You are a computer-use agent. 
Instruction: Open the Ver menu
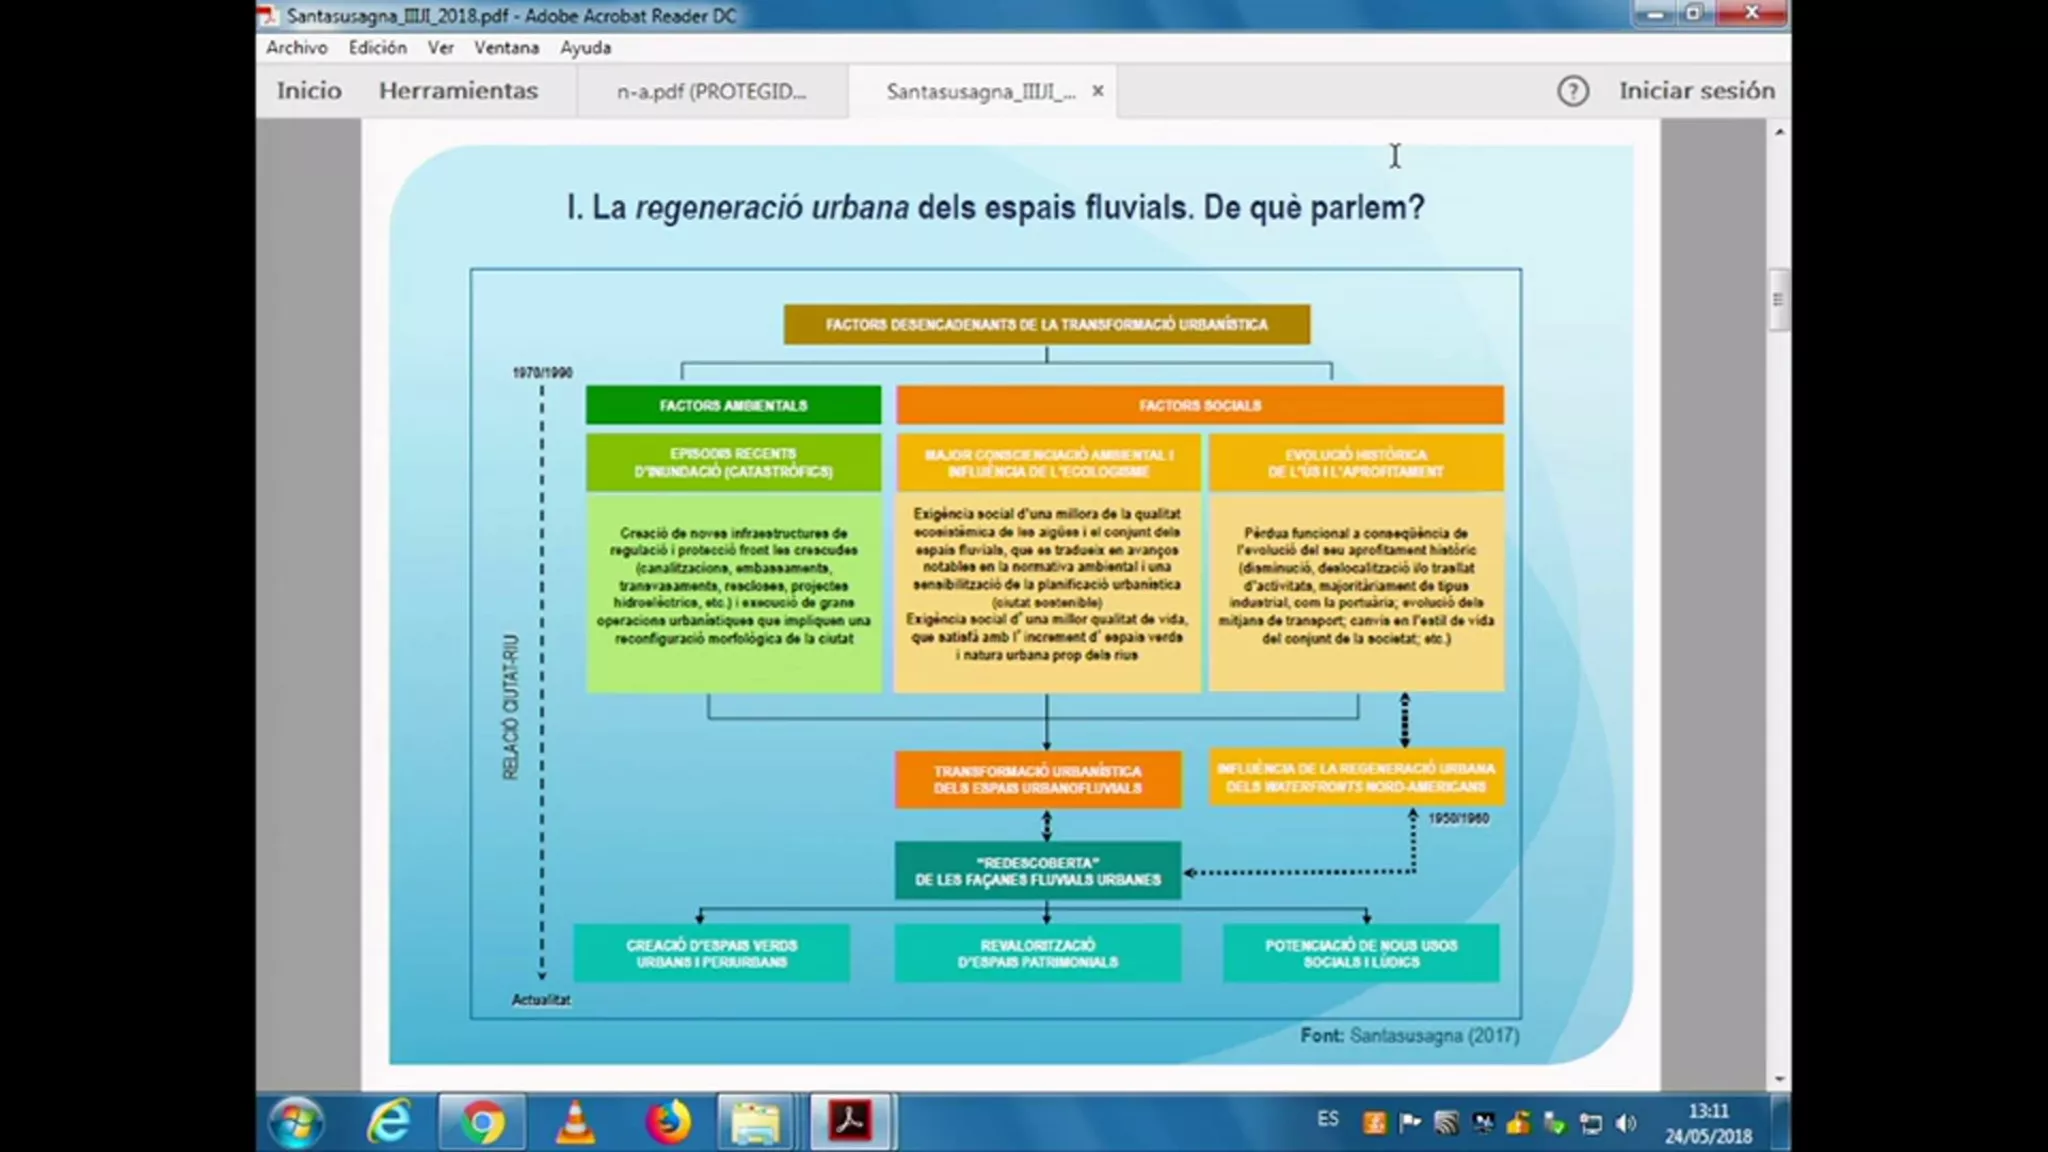[440, 47]
